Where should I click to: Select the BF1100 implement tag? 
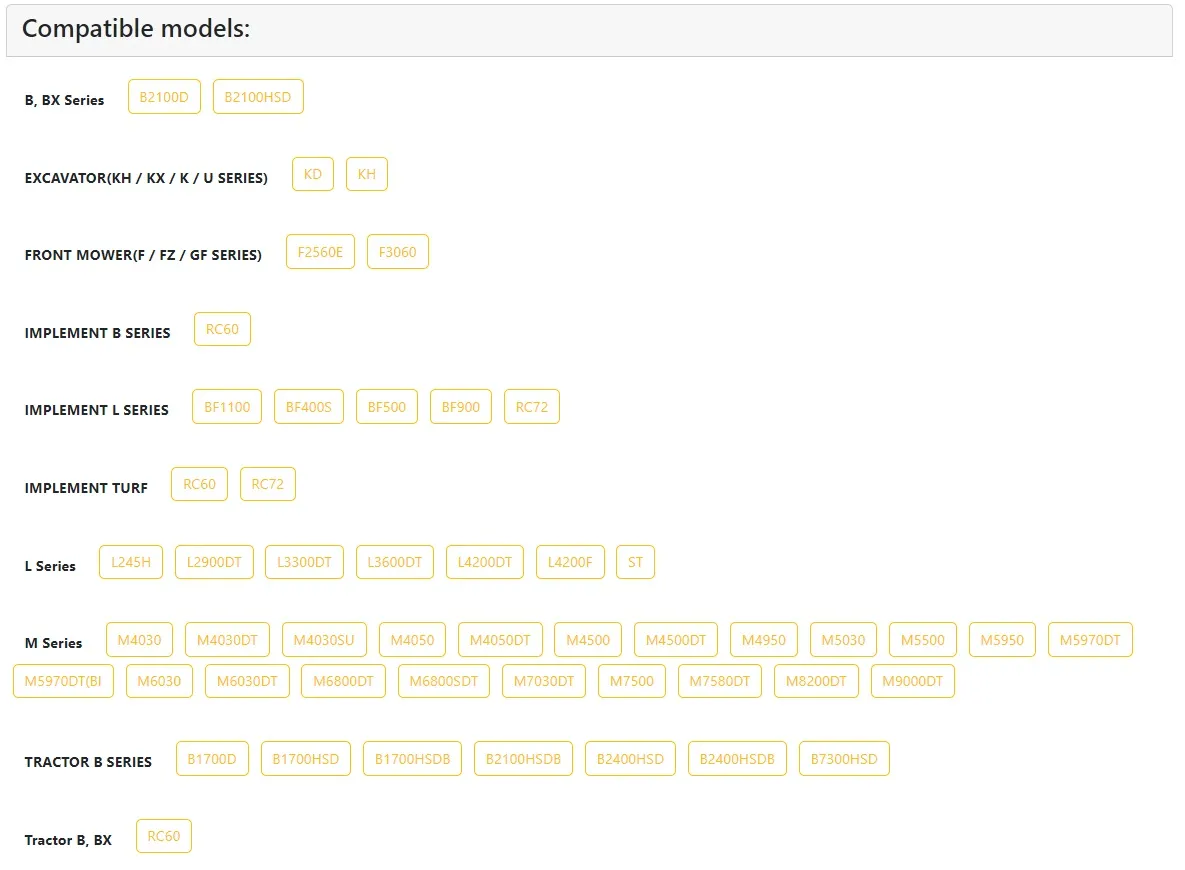(227, 407)
